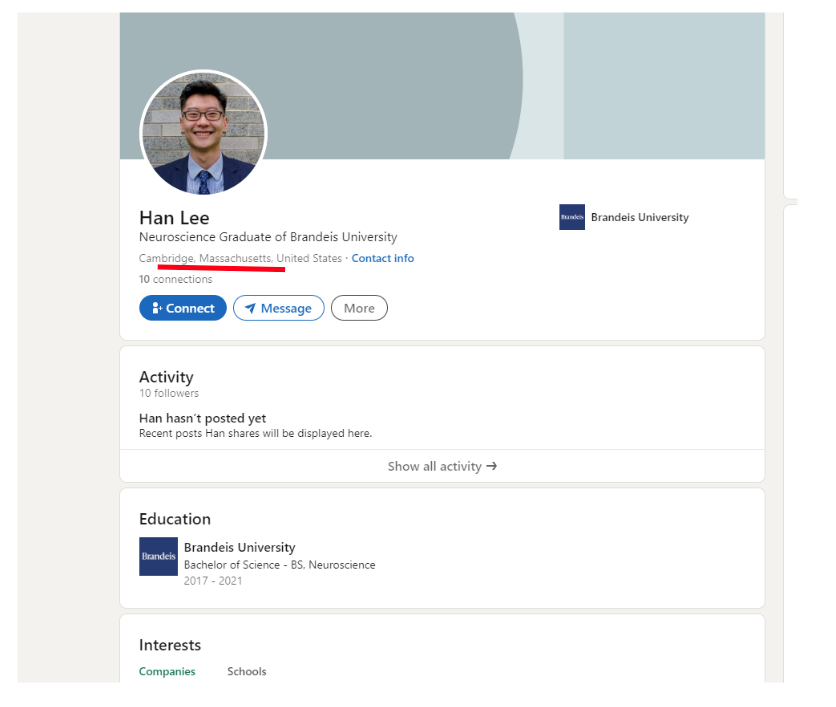Send a message with the Message button
836x707 pixels.
point(278,308)
